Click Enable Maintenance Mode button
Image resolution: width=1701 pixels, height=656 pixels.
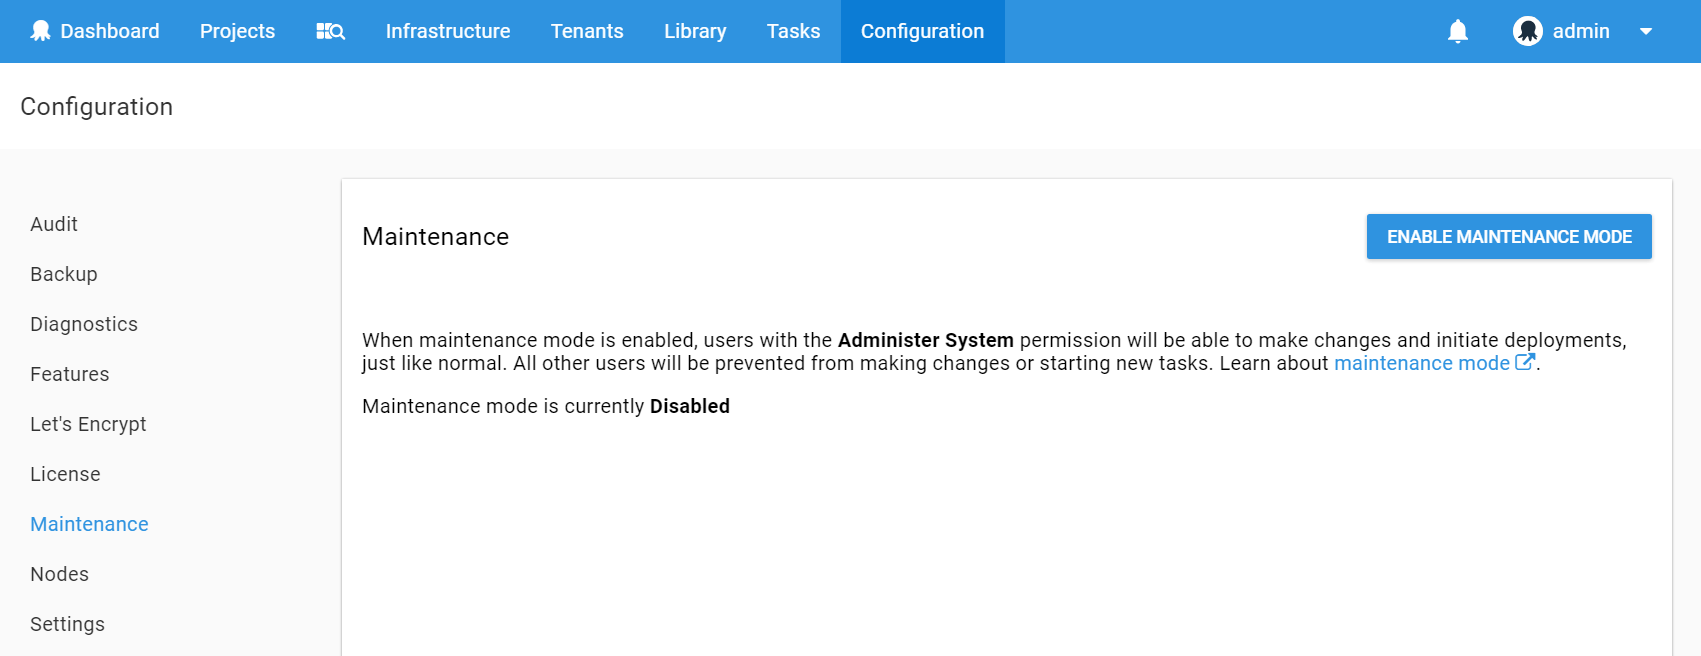coord(1509,237)
